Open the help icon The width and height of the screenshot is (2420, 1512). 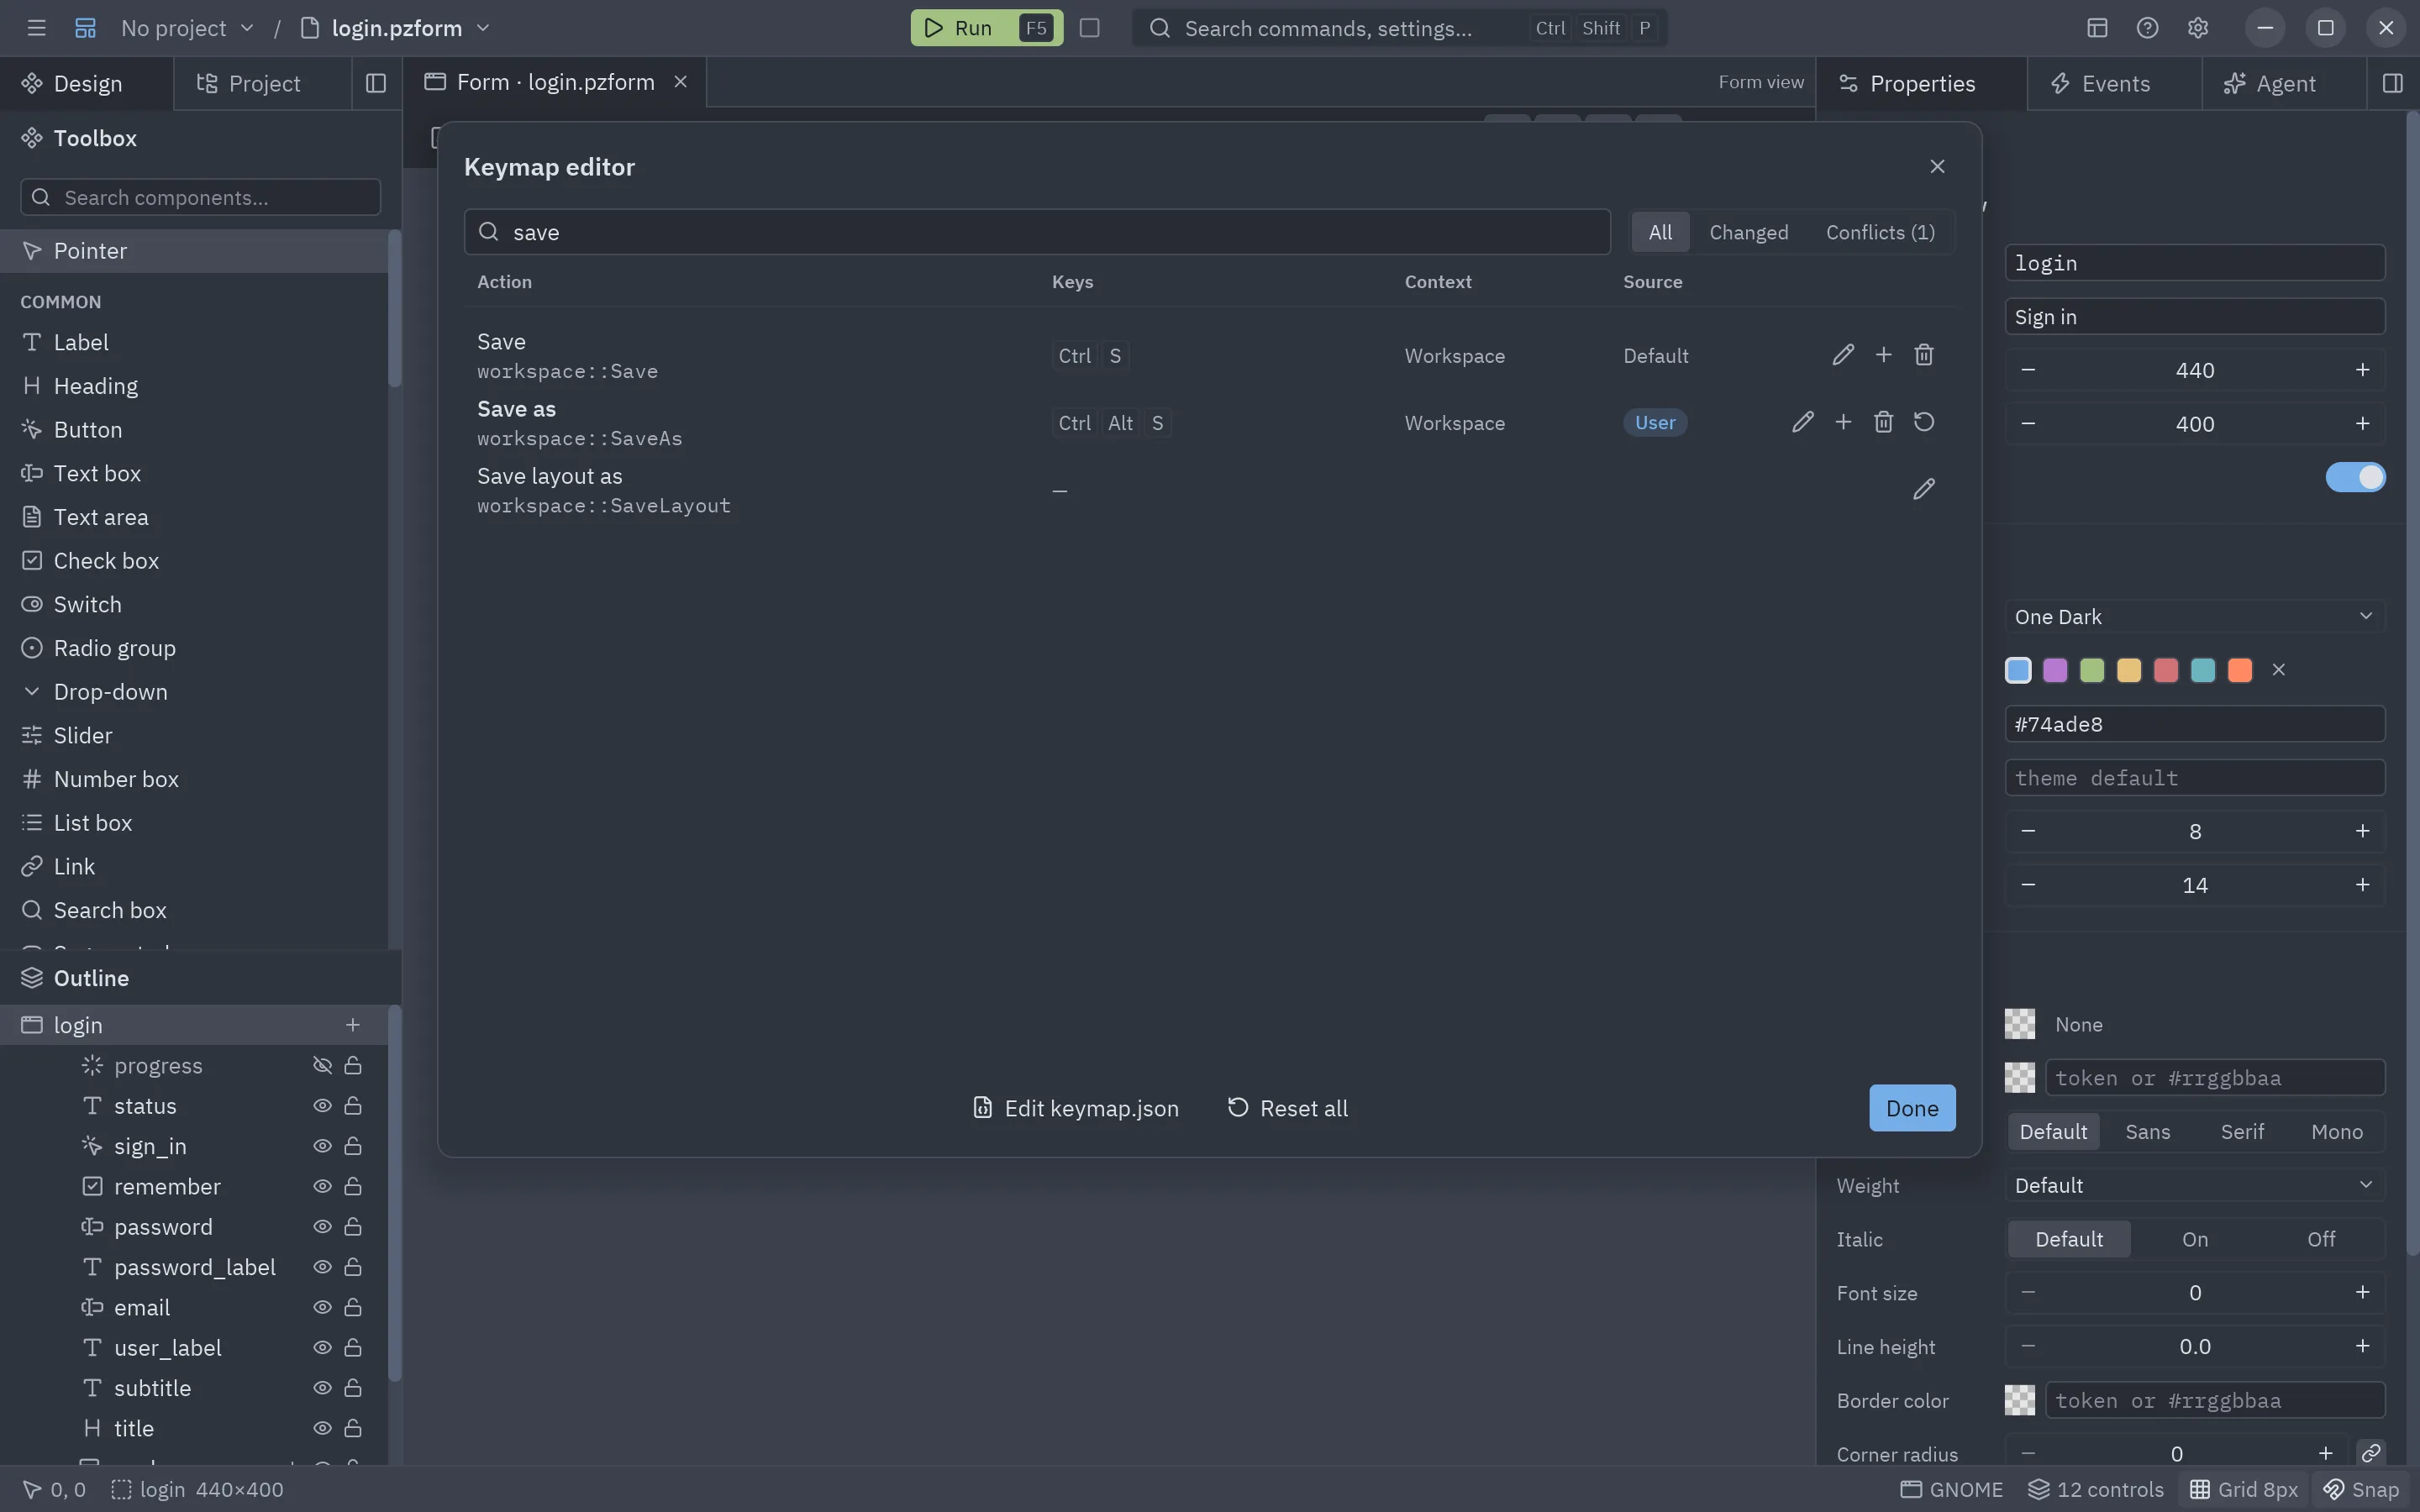click(2147, 28)
